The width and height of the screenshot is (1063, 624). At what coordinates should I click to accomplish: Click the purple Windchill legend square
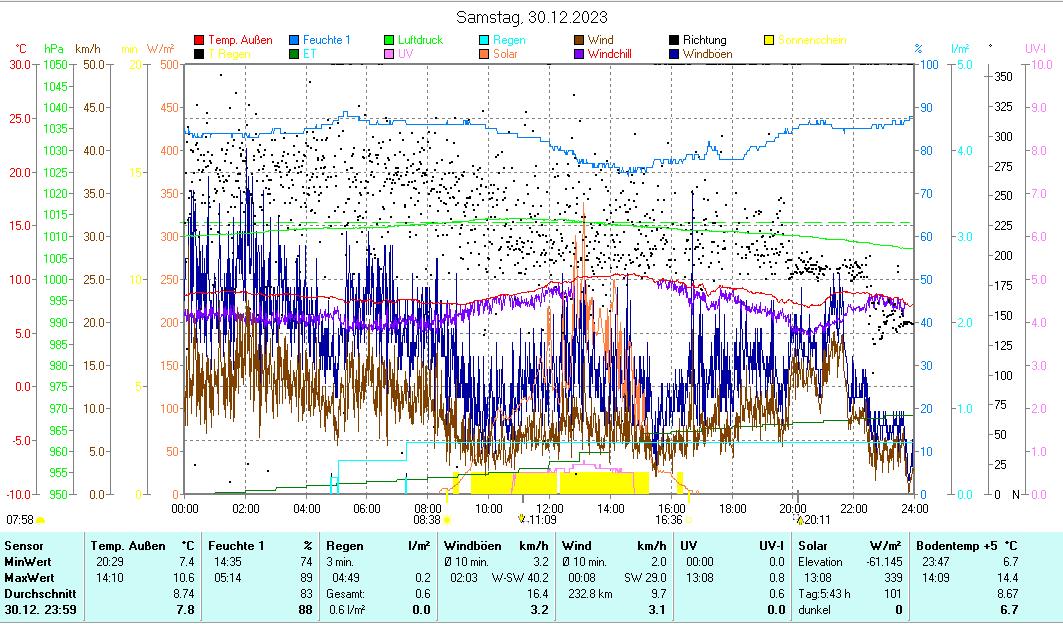pyautogui.click(x=580, y=54)
